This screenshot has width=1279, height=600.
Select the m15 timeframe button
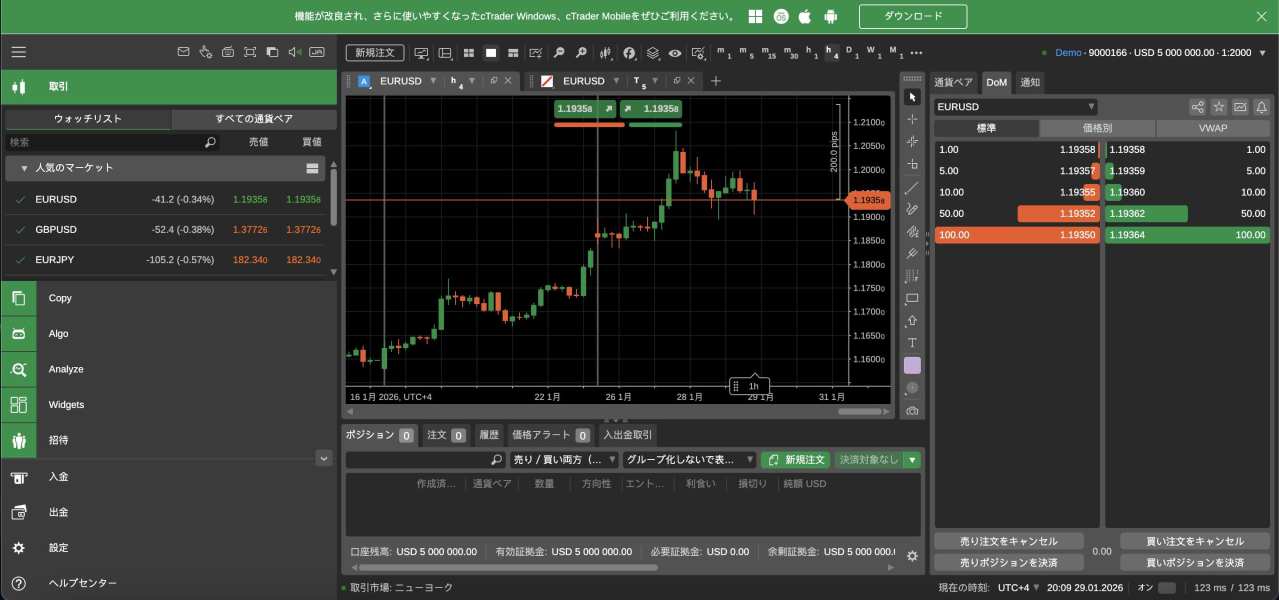[768, 52]
